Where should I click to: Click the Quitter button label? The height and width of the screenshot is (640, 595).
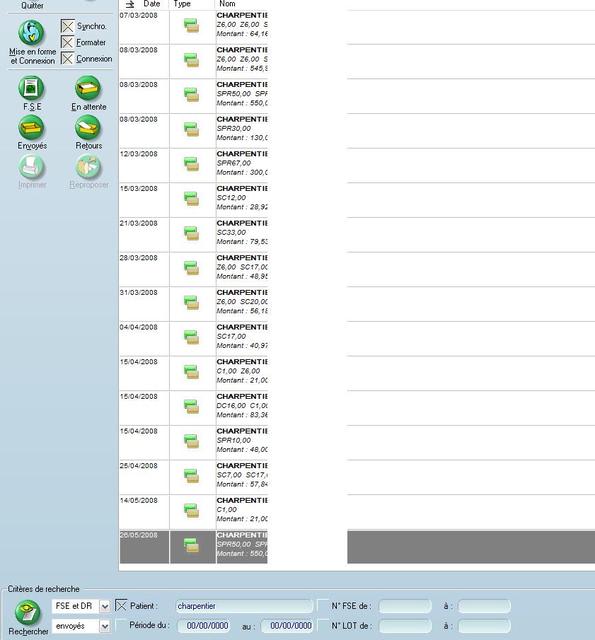[32, 6]
